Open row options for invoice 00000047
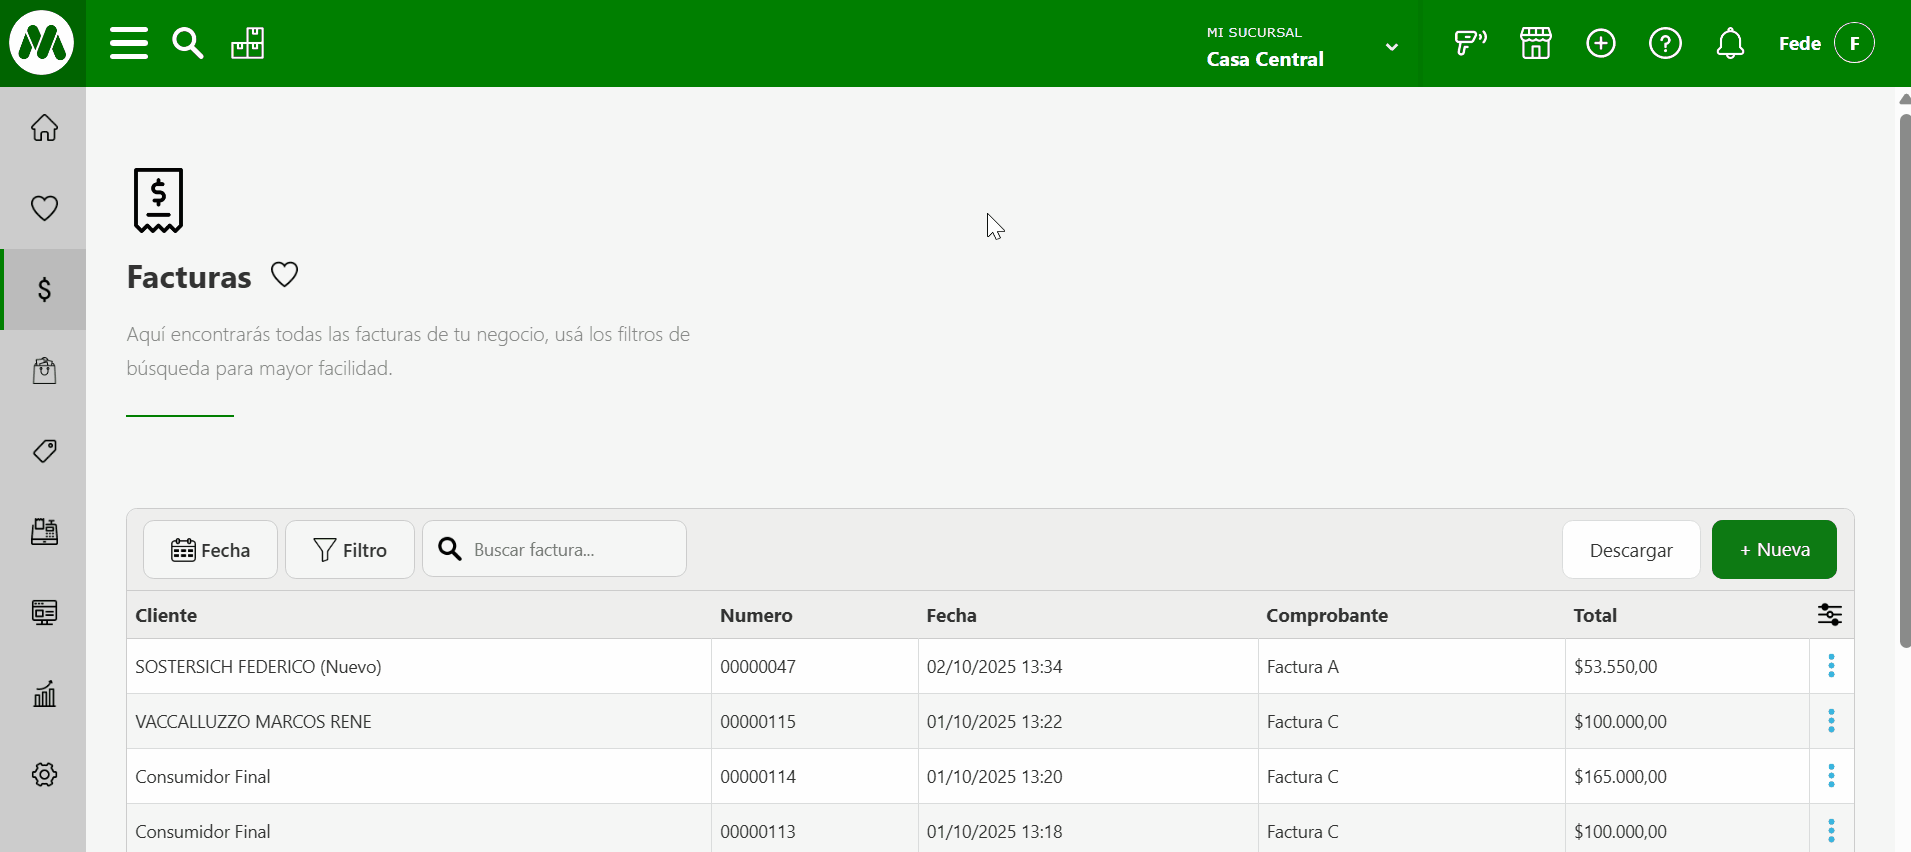This screenshot has height=852, width=1911. (x=1831, y=666)
